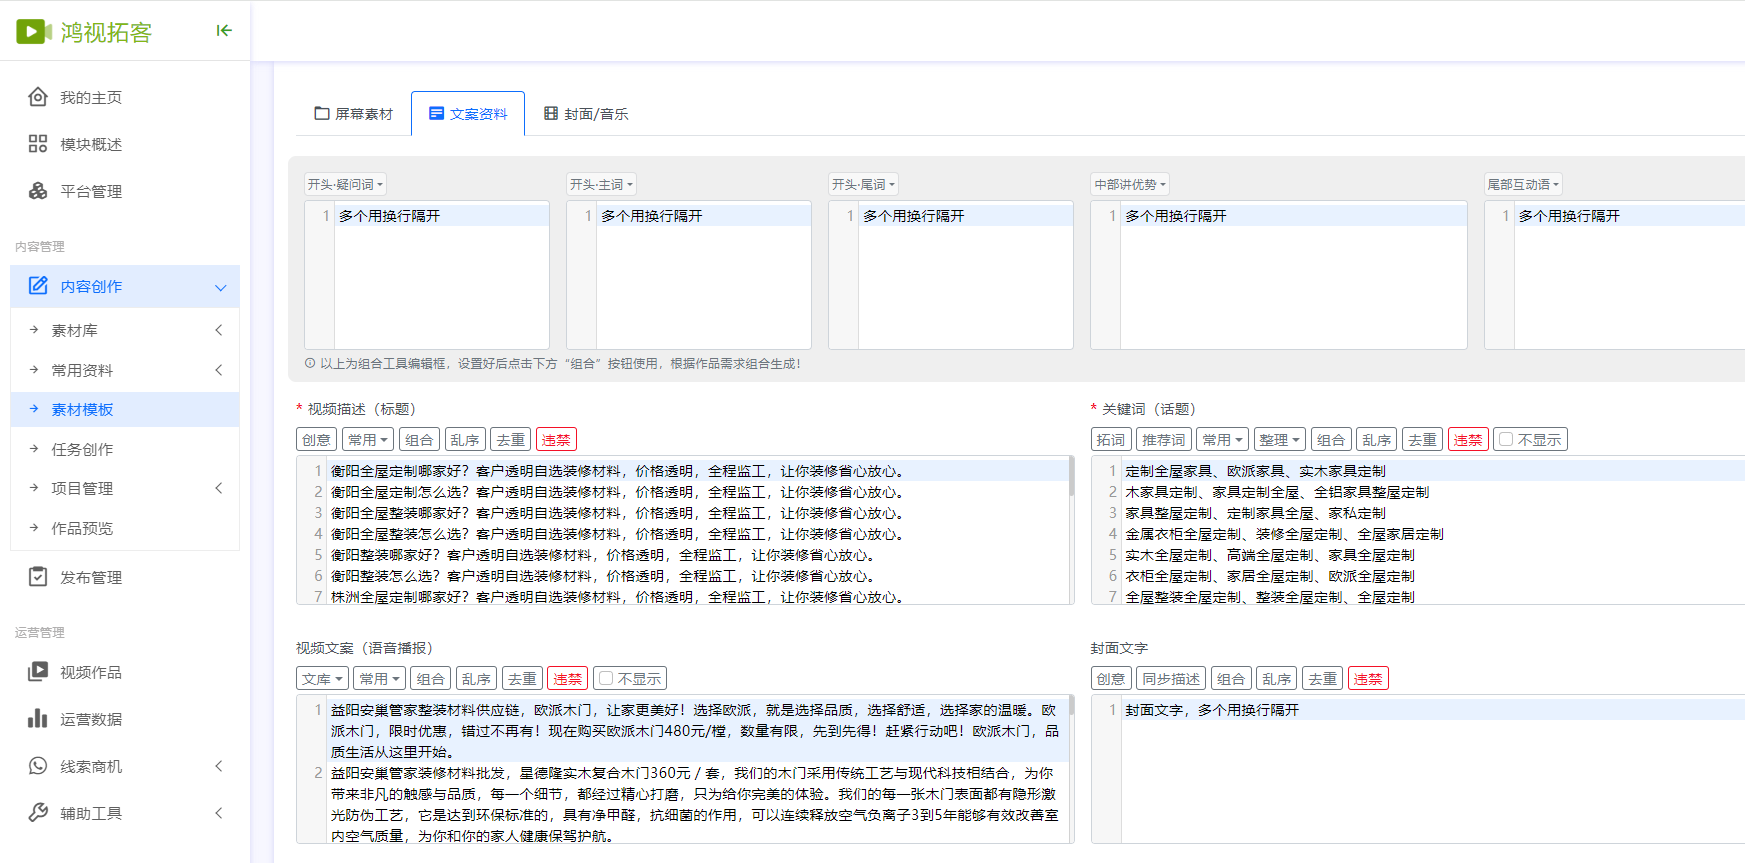Collapse the sidebar with the arrow icon
This screenshot has width=1745, height=863.
point(224,31)
